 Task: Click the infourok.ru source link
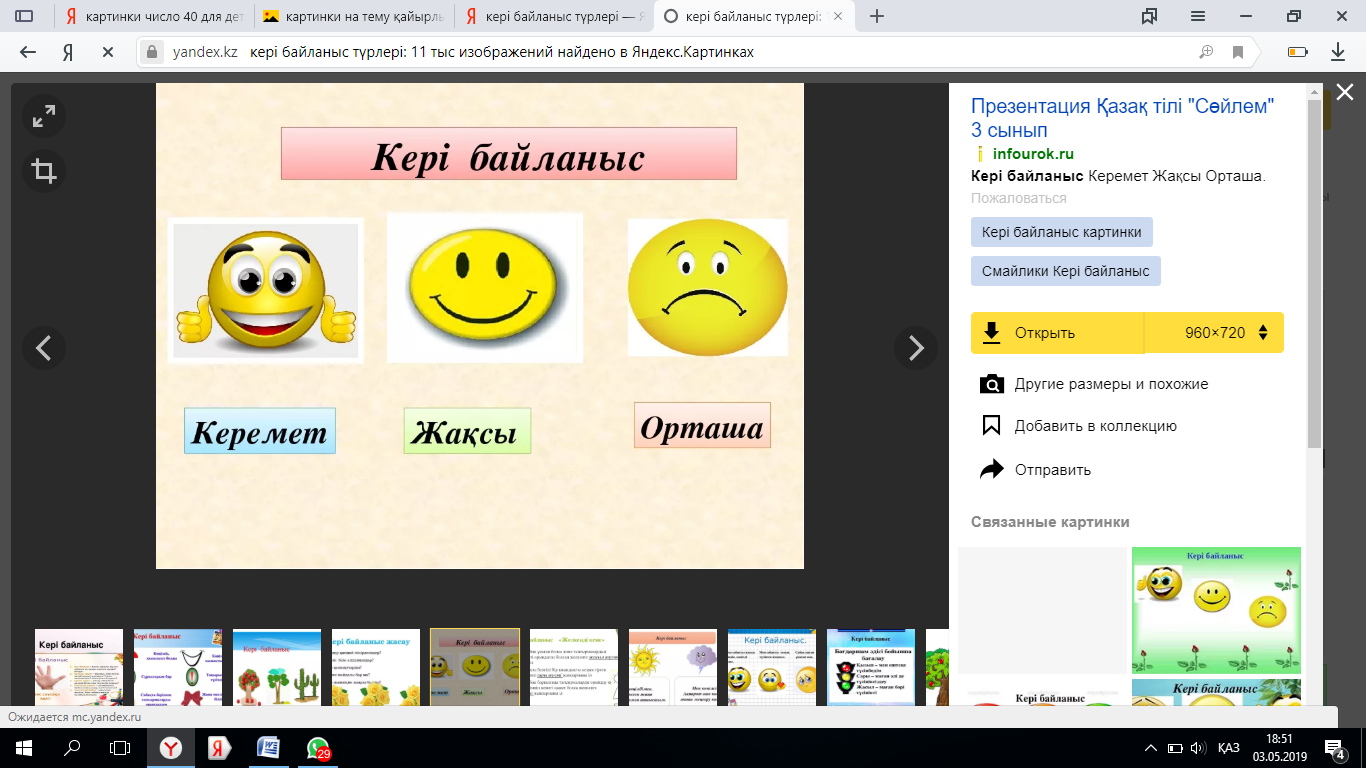click(1033, 154)
